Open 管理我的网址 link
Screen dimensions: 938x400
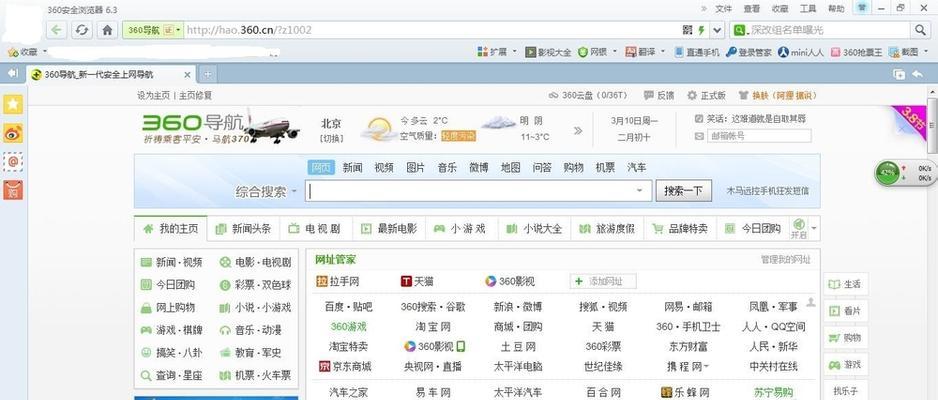pyautogui.click(x=785, y=259)
